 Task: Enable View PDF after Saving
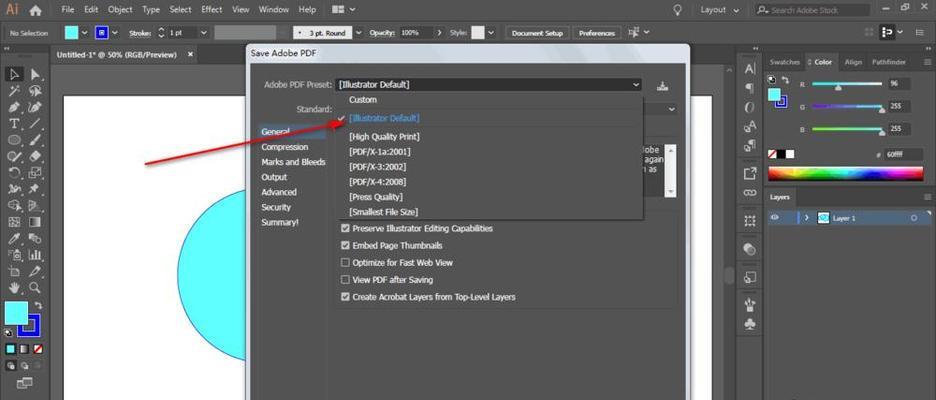click(345, 279)
